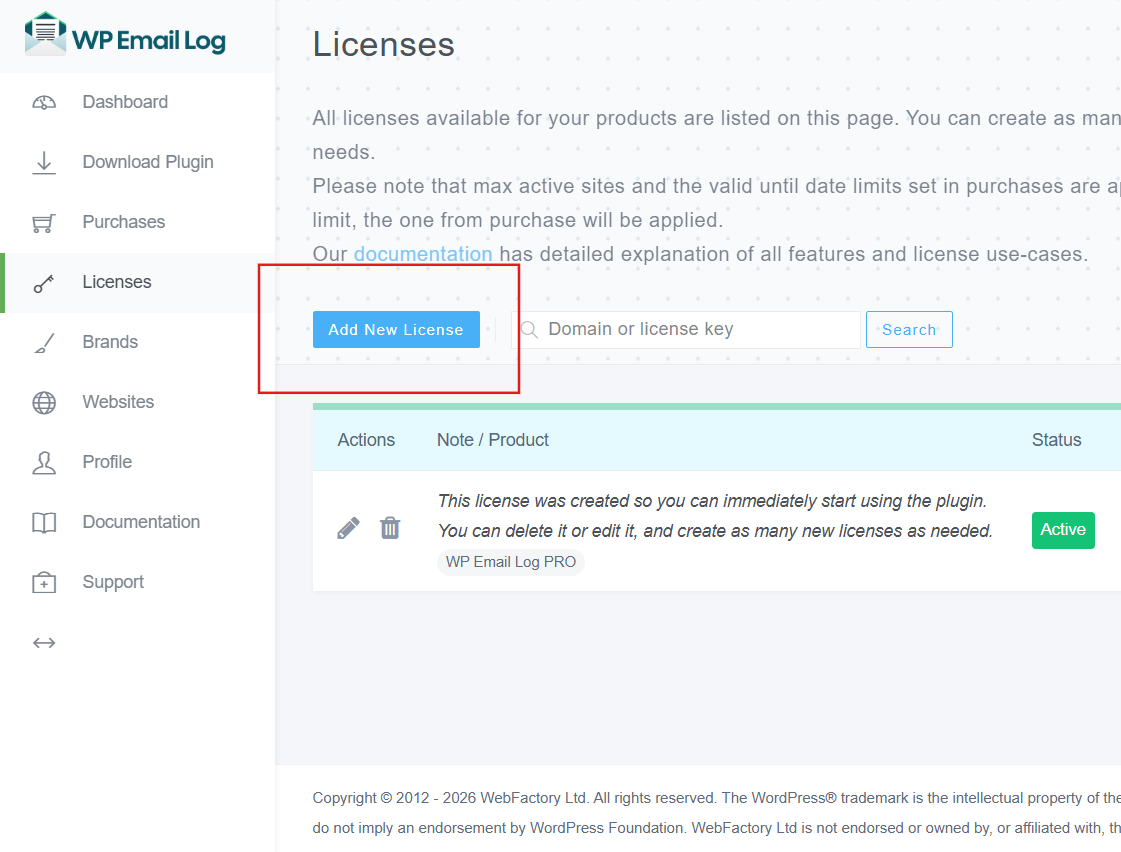Edit the license using pencil icon
Viewport: 1121px width, 852px height.
click(348, 528)
